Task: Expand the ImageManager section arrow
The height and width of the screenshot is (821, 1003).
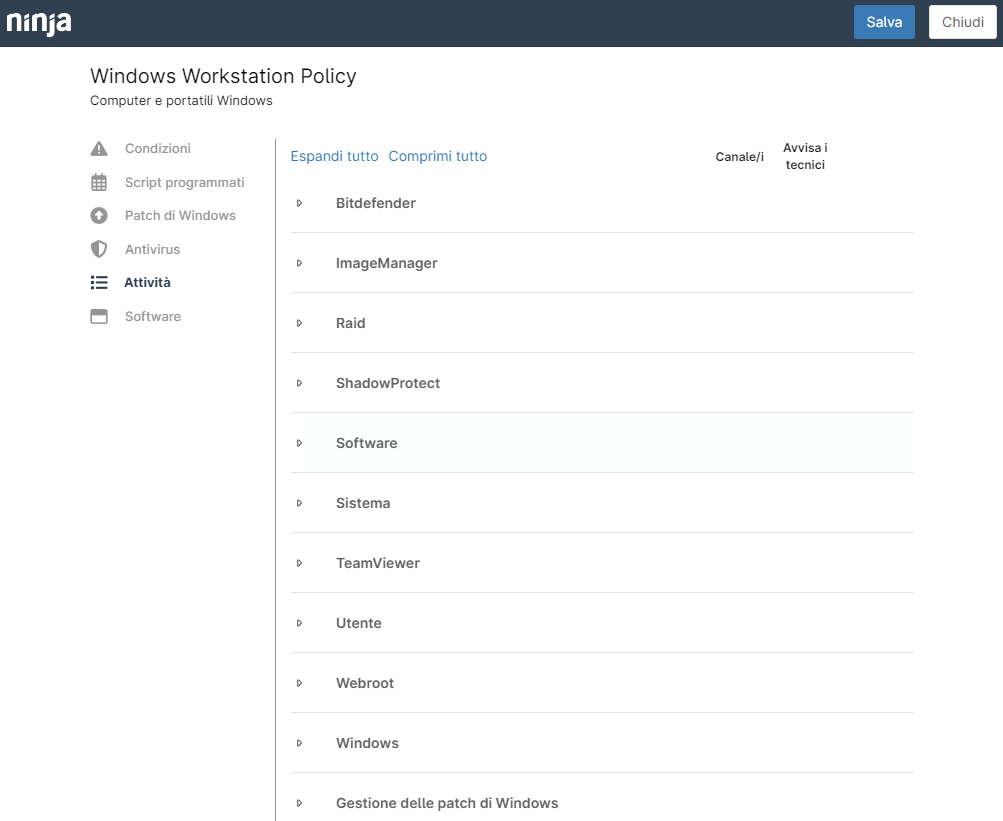Action: pyautogui.click(x=299, y=263)
